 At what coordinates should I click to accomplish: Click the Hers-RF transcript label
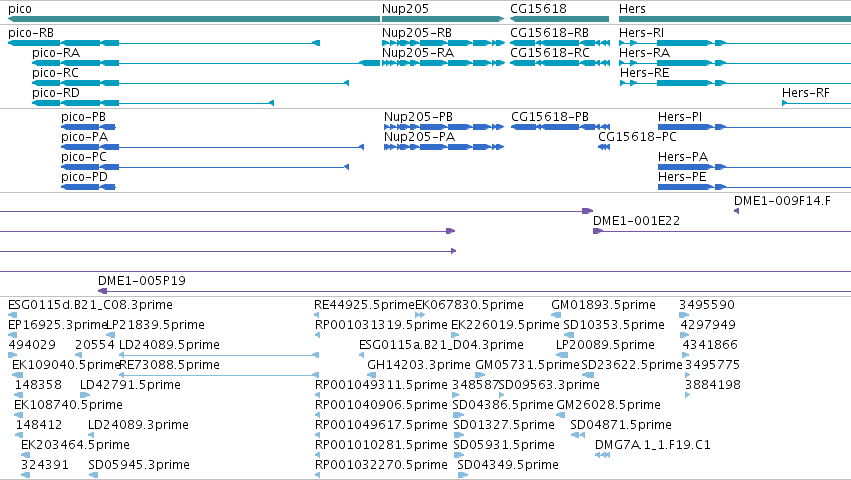pyautogui.click(x=805, y=93)
